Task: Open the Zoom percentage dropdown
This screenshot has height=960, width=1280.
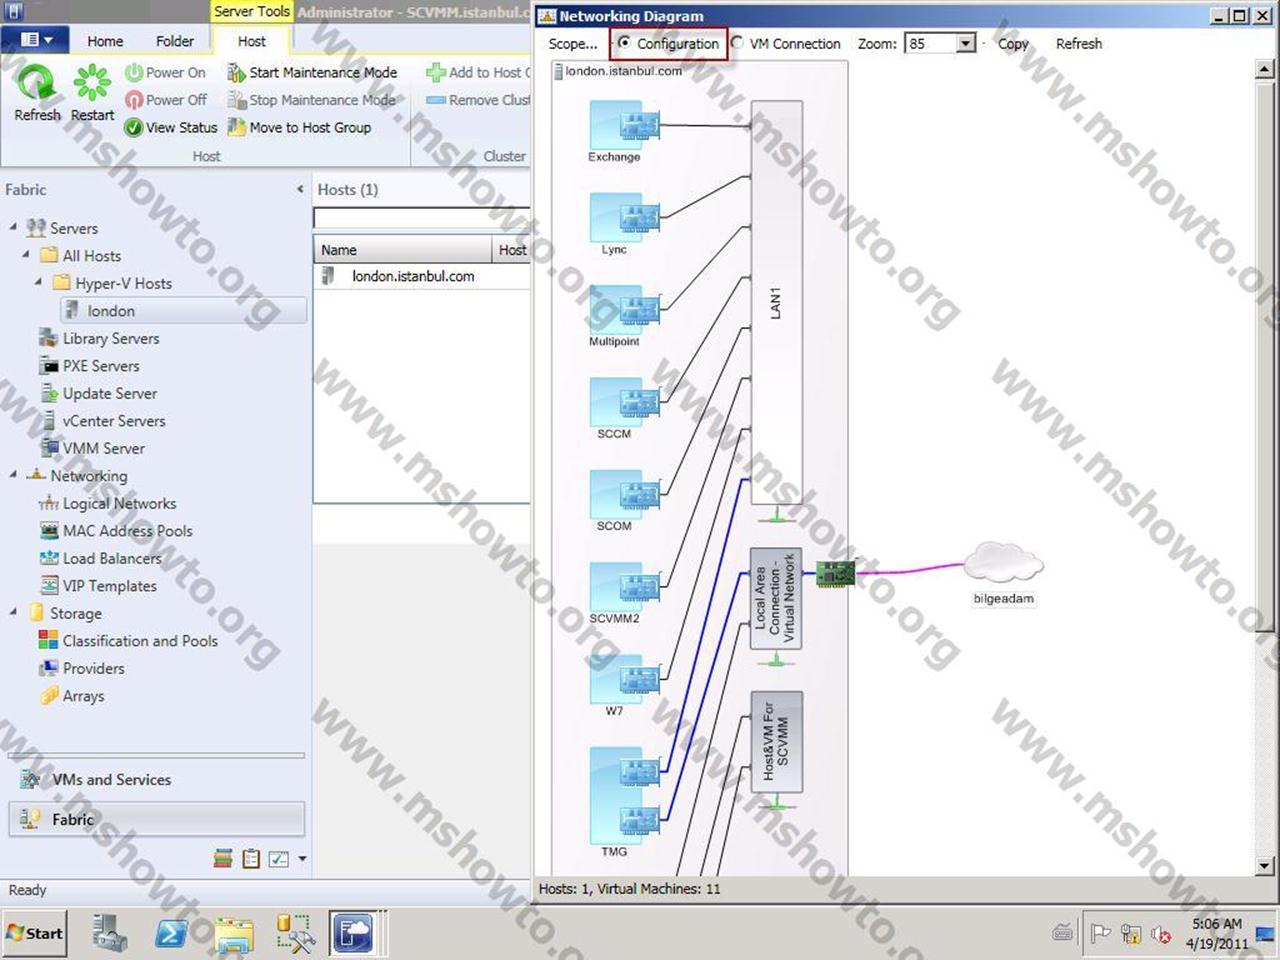Action: pyautogui.click(x=965, y=43)
